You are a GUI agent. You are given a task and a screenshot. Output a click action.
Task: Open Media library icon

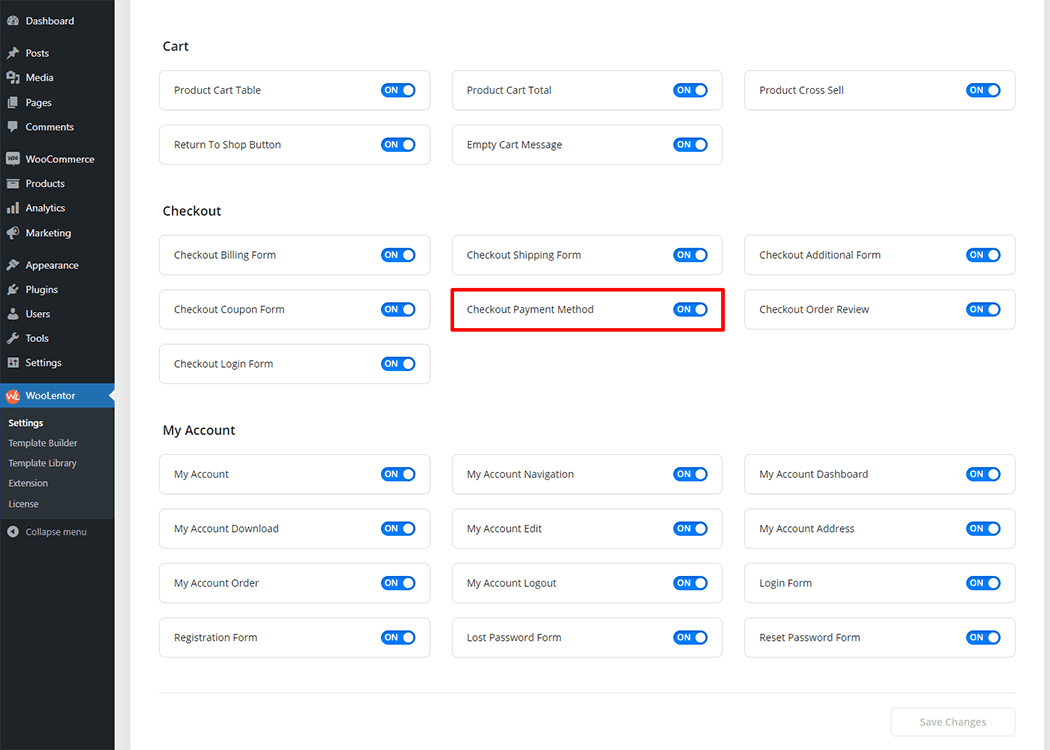pyautogui.click(x=12, y=78)
